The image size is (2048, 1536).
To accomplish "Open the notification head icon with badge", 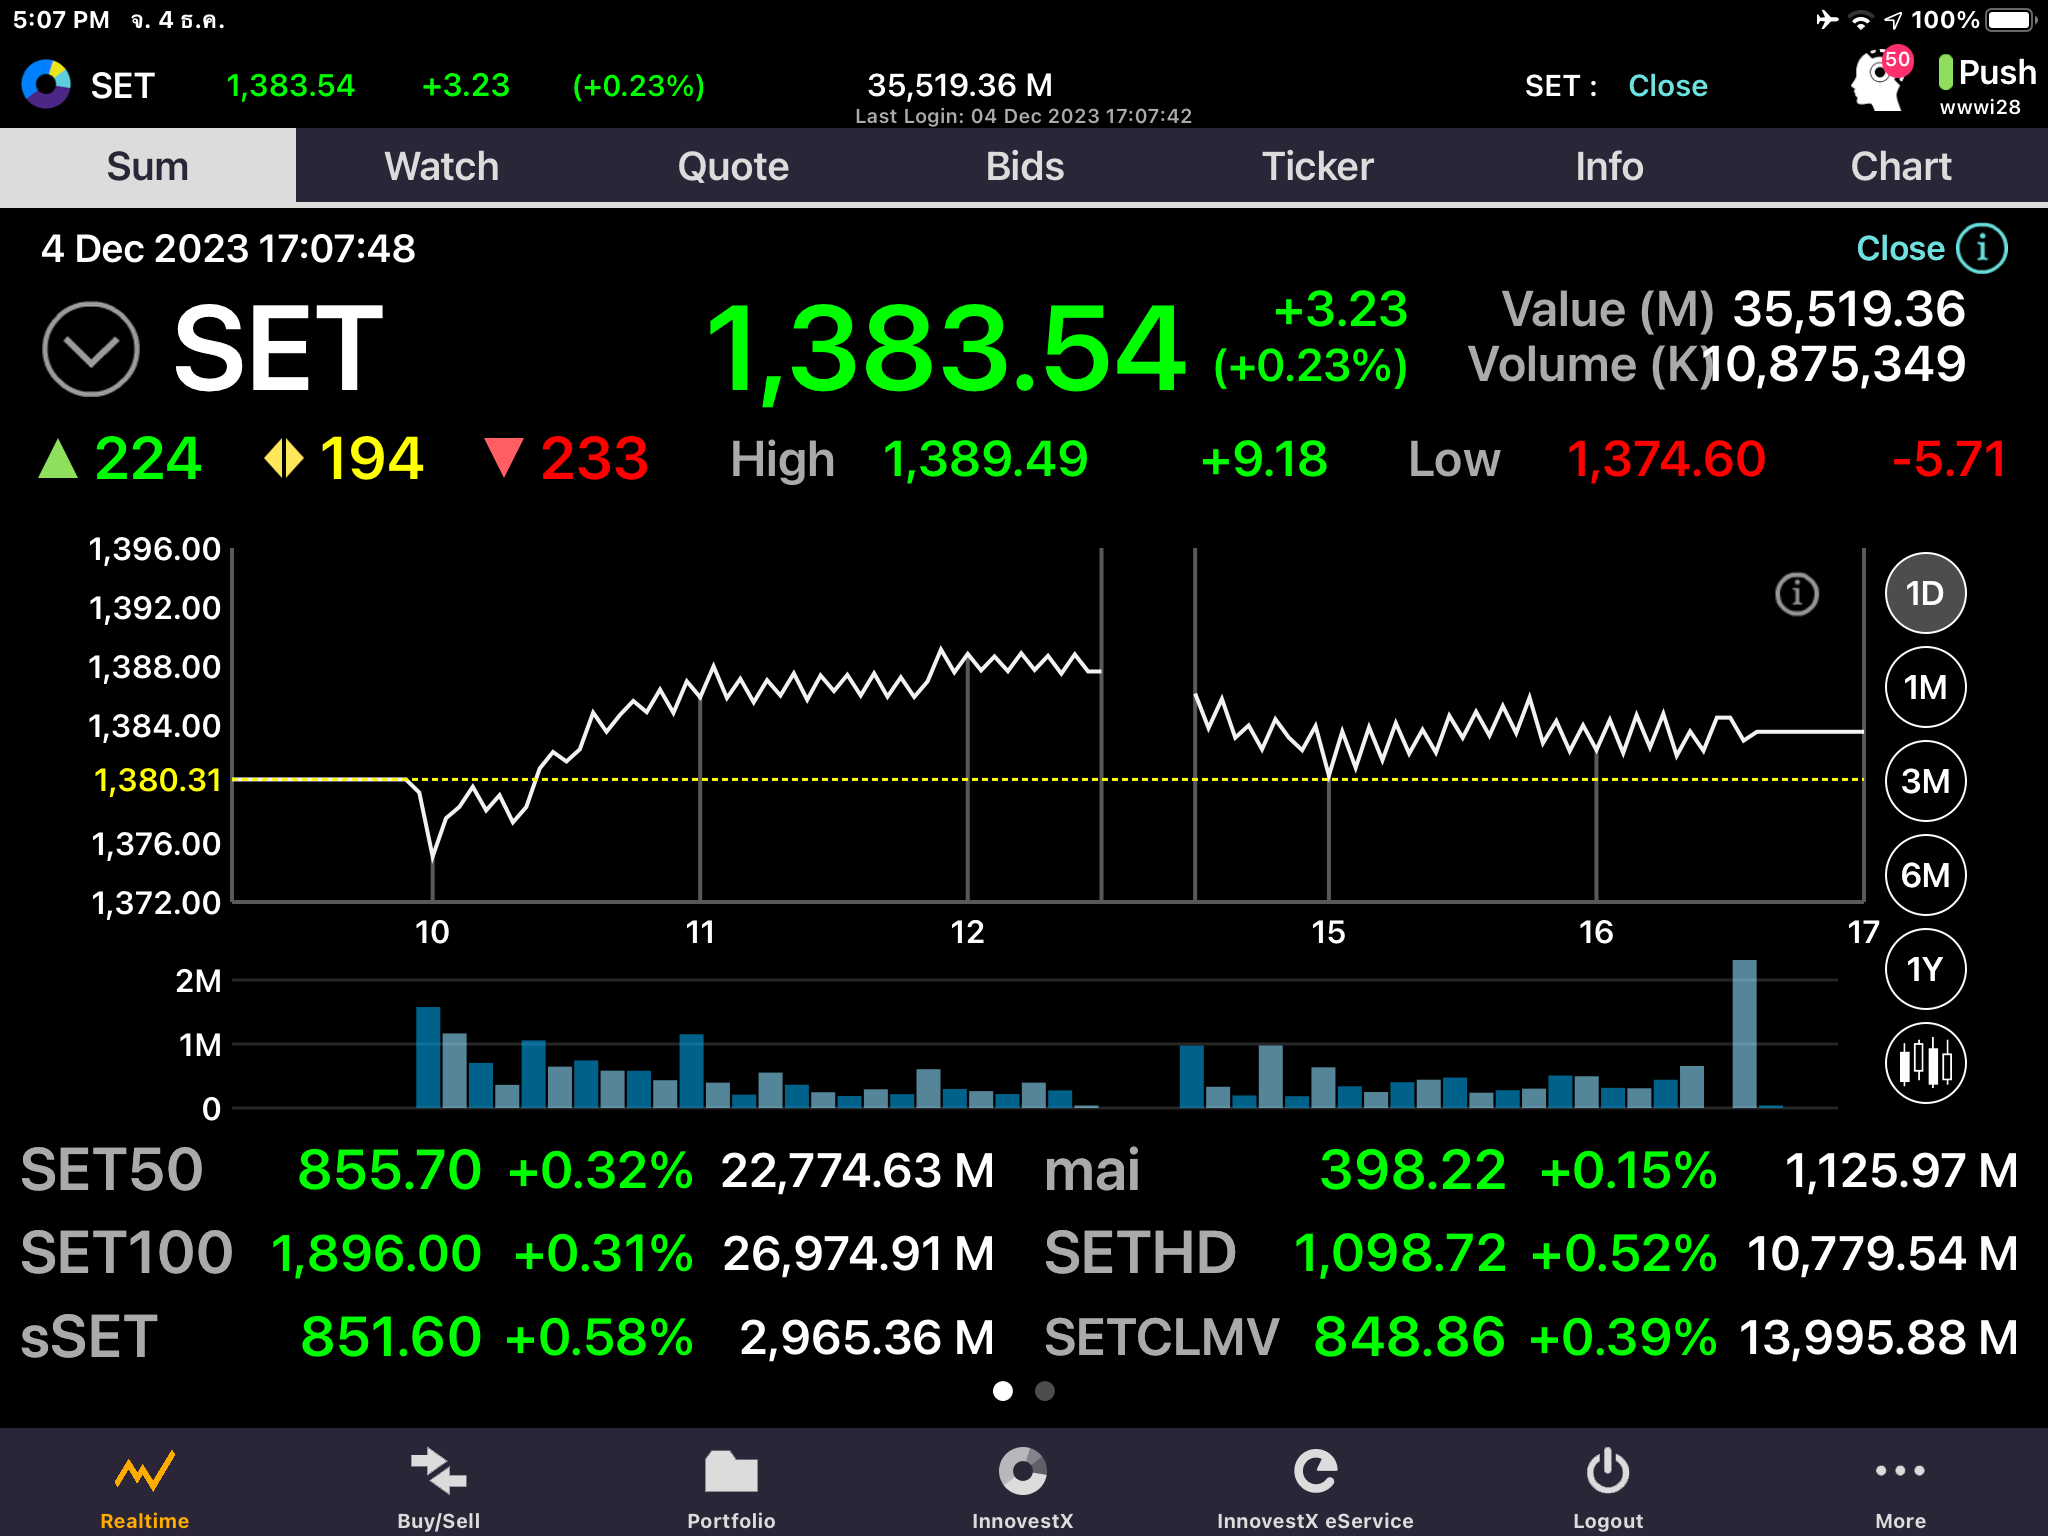I will point(1877,80).
